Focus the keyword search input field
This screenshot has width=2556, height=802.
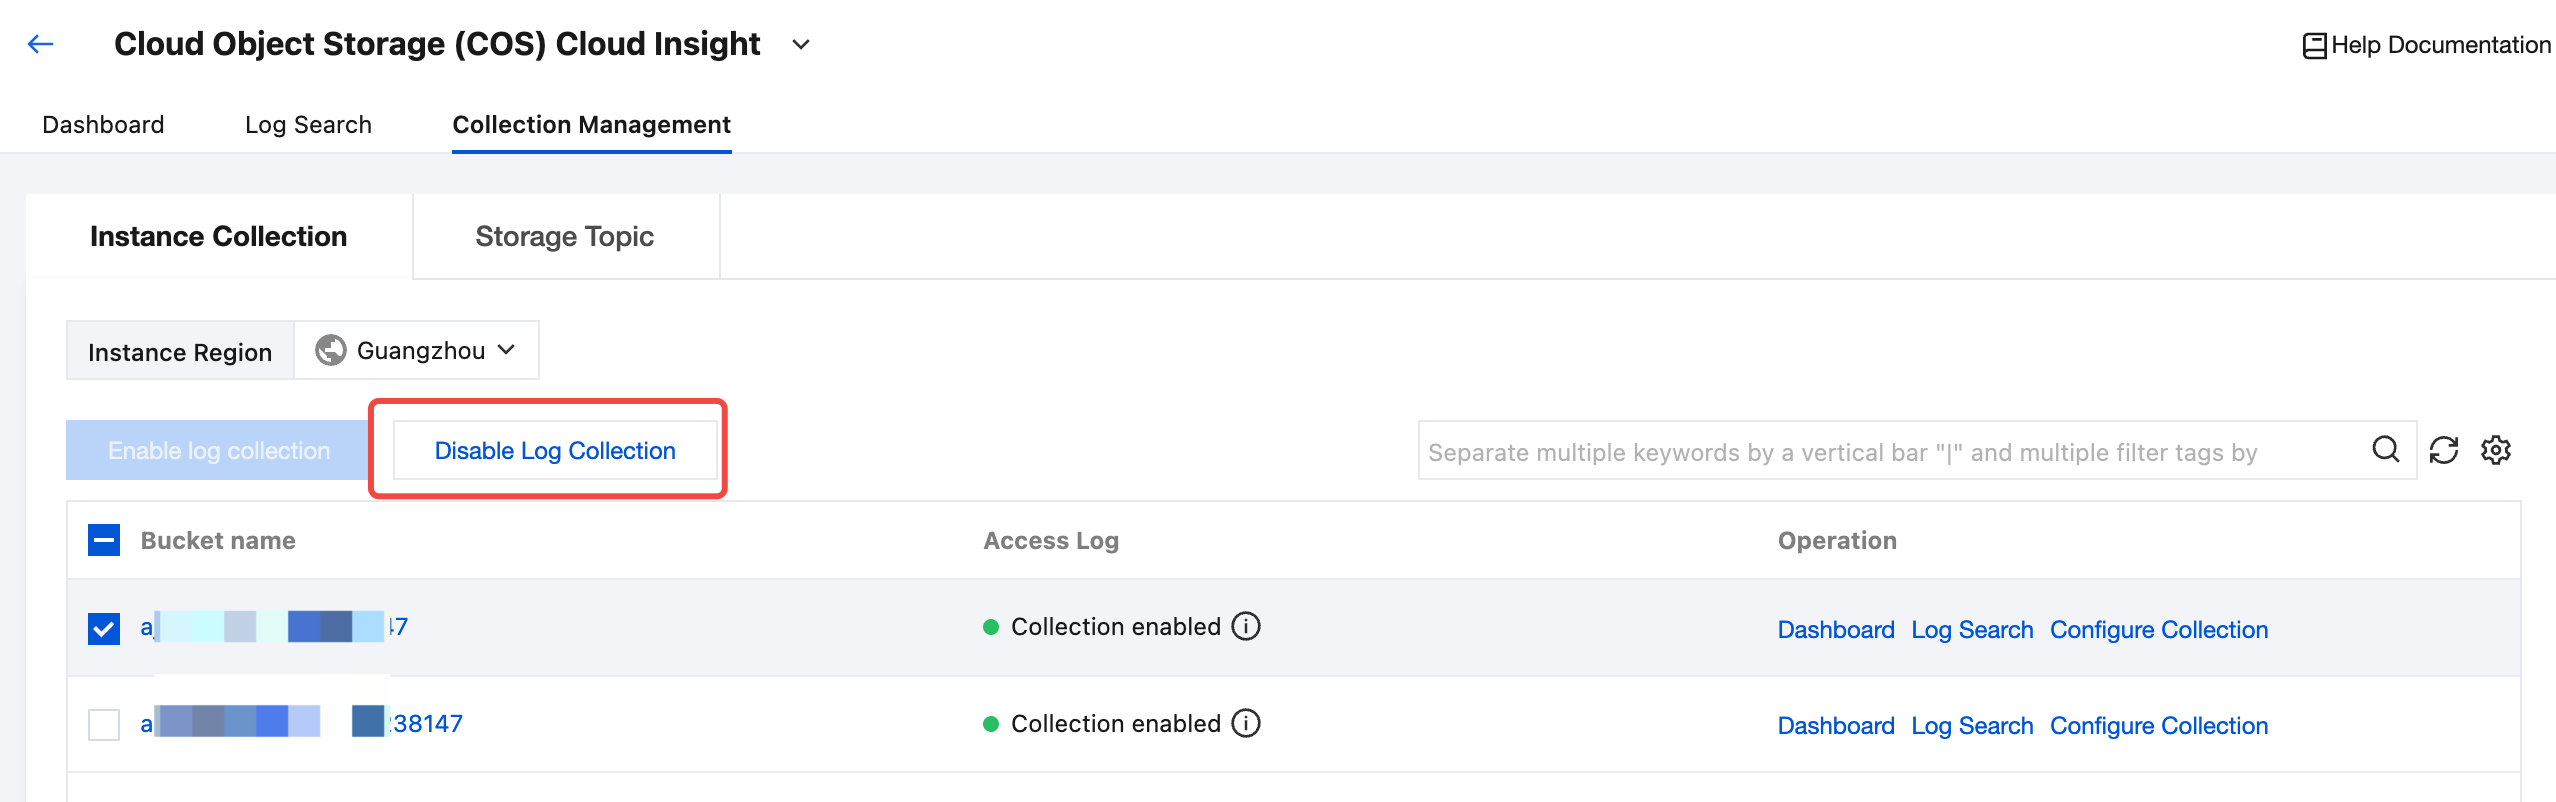point(1890,452)
